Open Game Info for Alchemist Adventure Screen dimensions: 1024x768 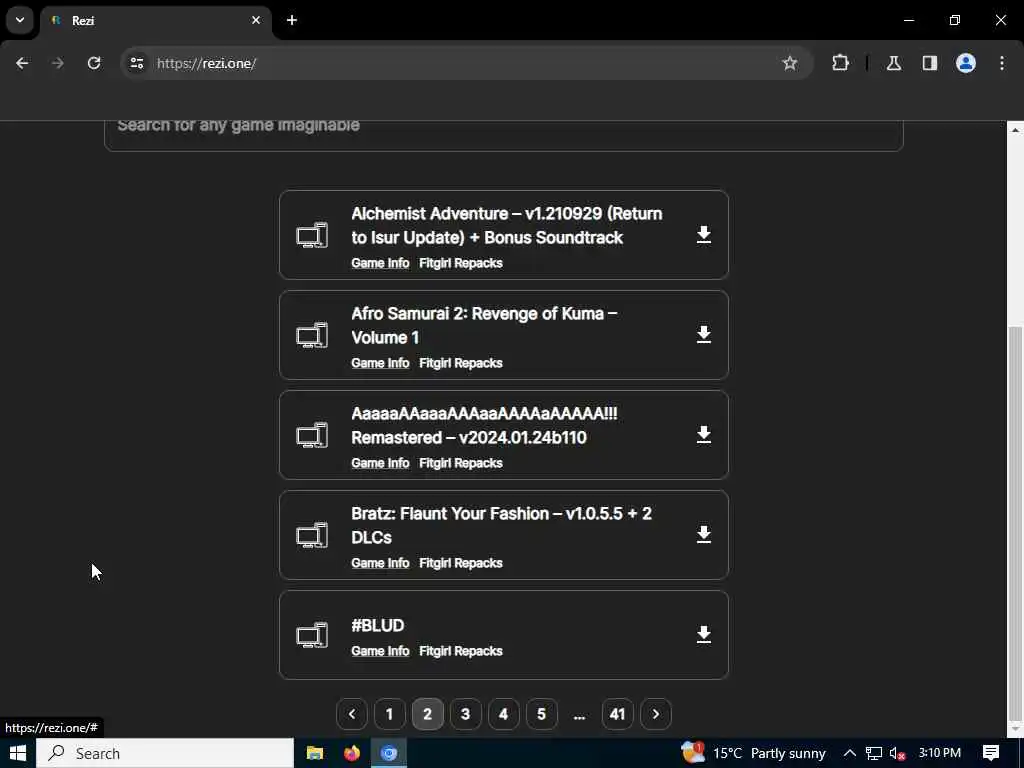380,263
